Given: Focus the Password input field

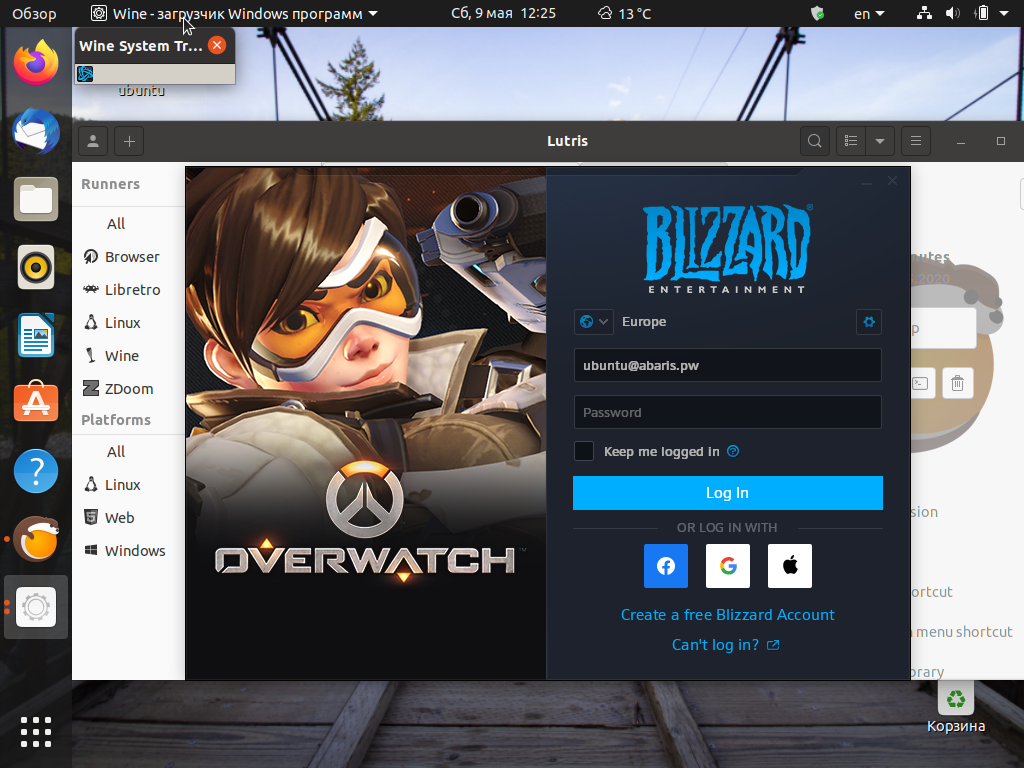Looking at the screenshot, I should [728, 412].
